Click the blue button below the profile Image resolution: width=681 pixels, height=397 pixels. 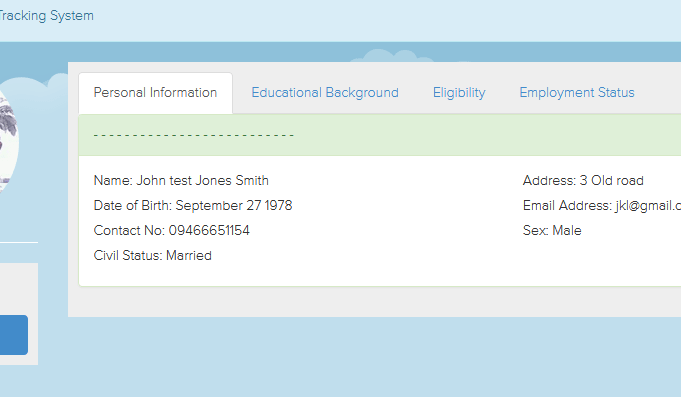tap(14, 335)
